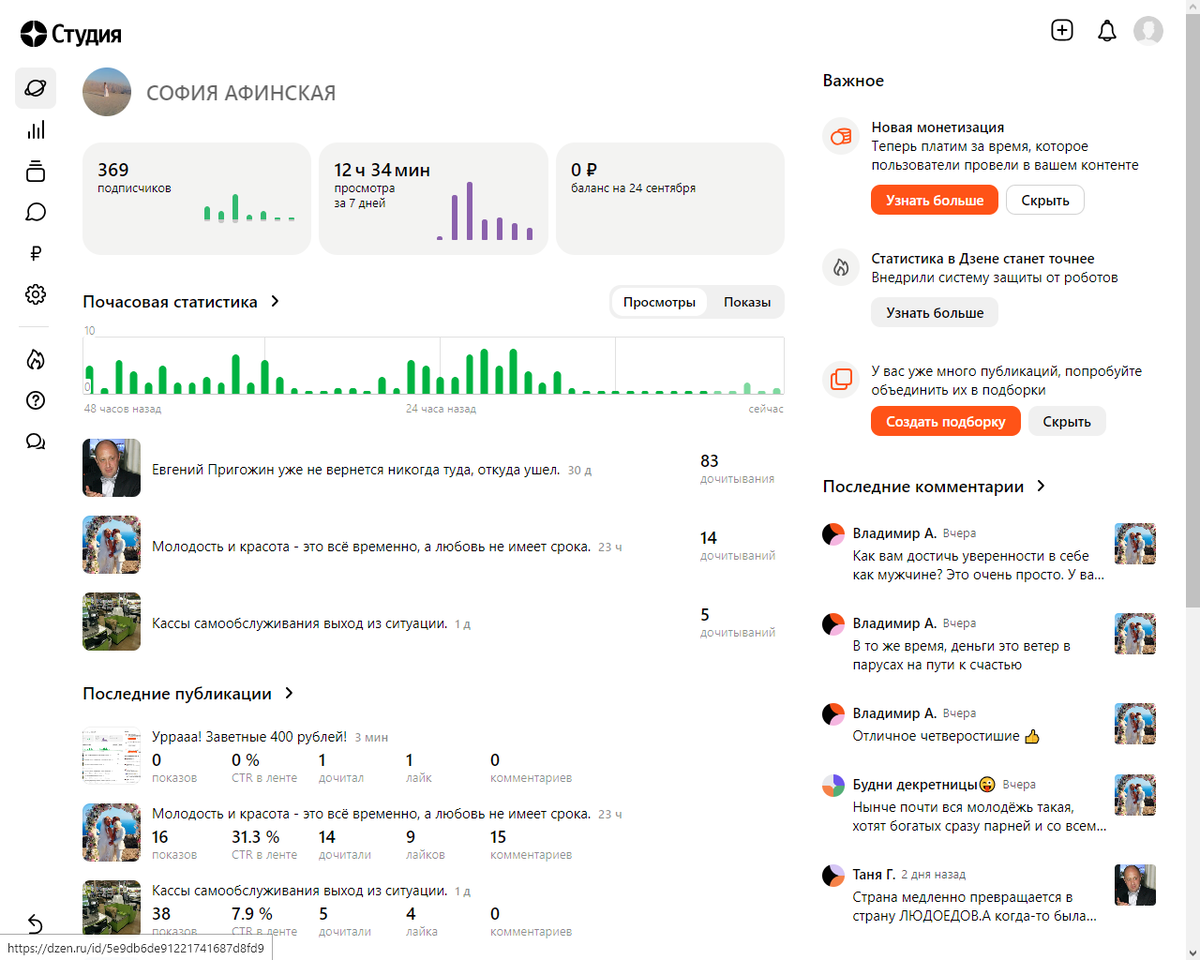The width and height of the screenshot is (1200, 960).
Task: Open the ruble monetization sidebar icon
Action: tap(35, 253)
